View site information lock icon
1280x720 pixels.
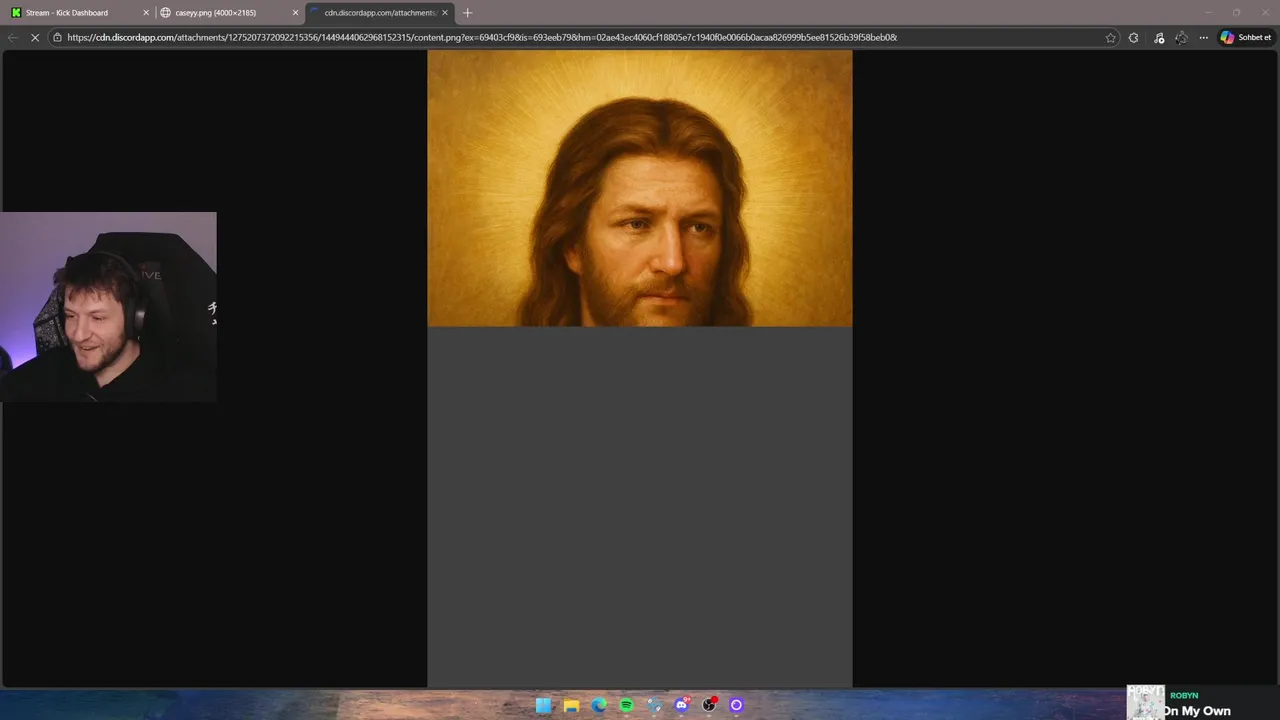[58, 38]
